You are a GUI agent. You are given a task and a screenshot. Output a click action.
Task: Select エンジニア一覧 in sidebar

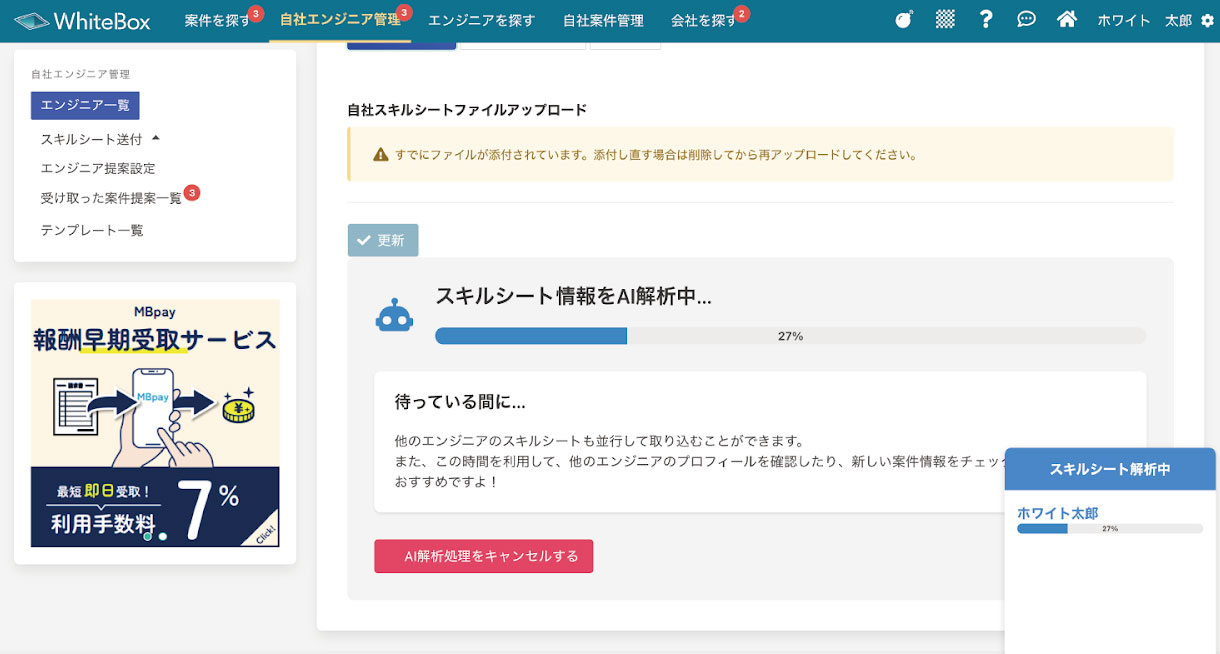pos(85,105)
